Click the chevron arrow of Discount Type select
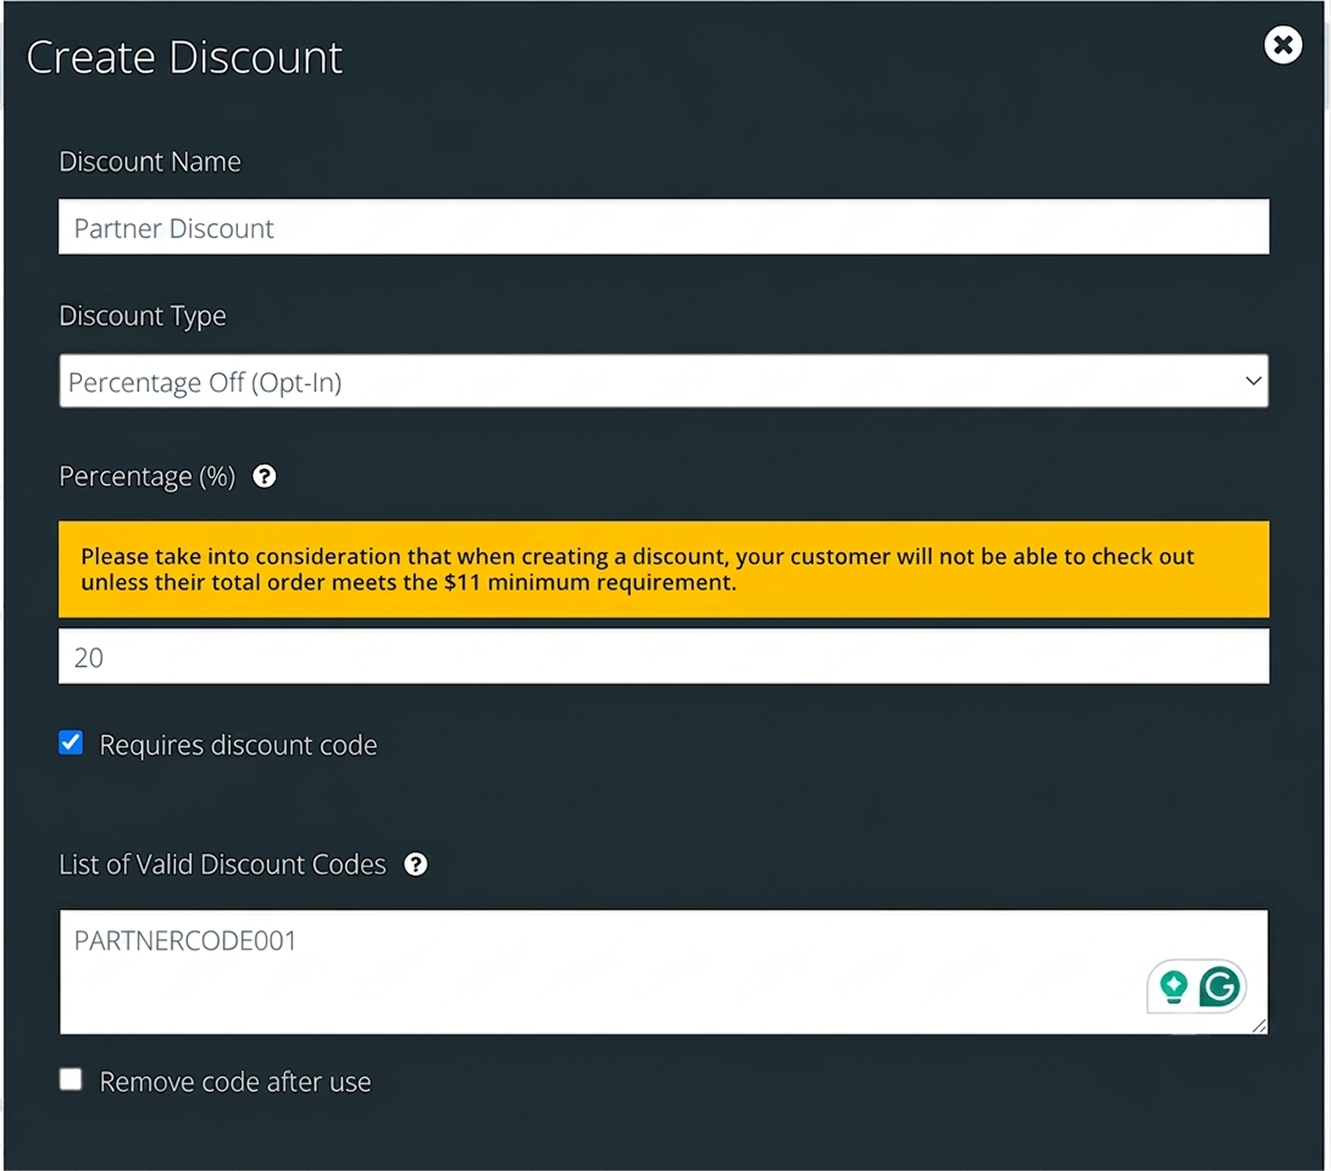The width and height of the screenshot is (1331, 1171). 1253,381
